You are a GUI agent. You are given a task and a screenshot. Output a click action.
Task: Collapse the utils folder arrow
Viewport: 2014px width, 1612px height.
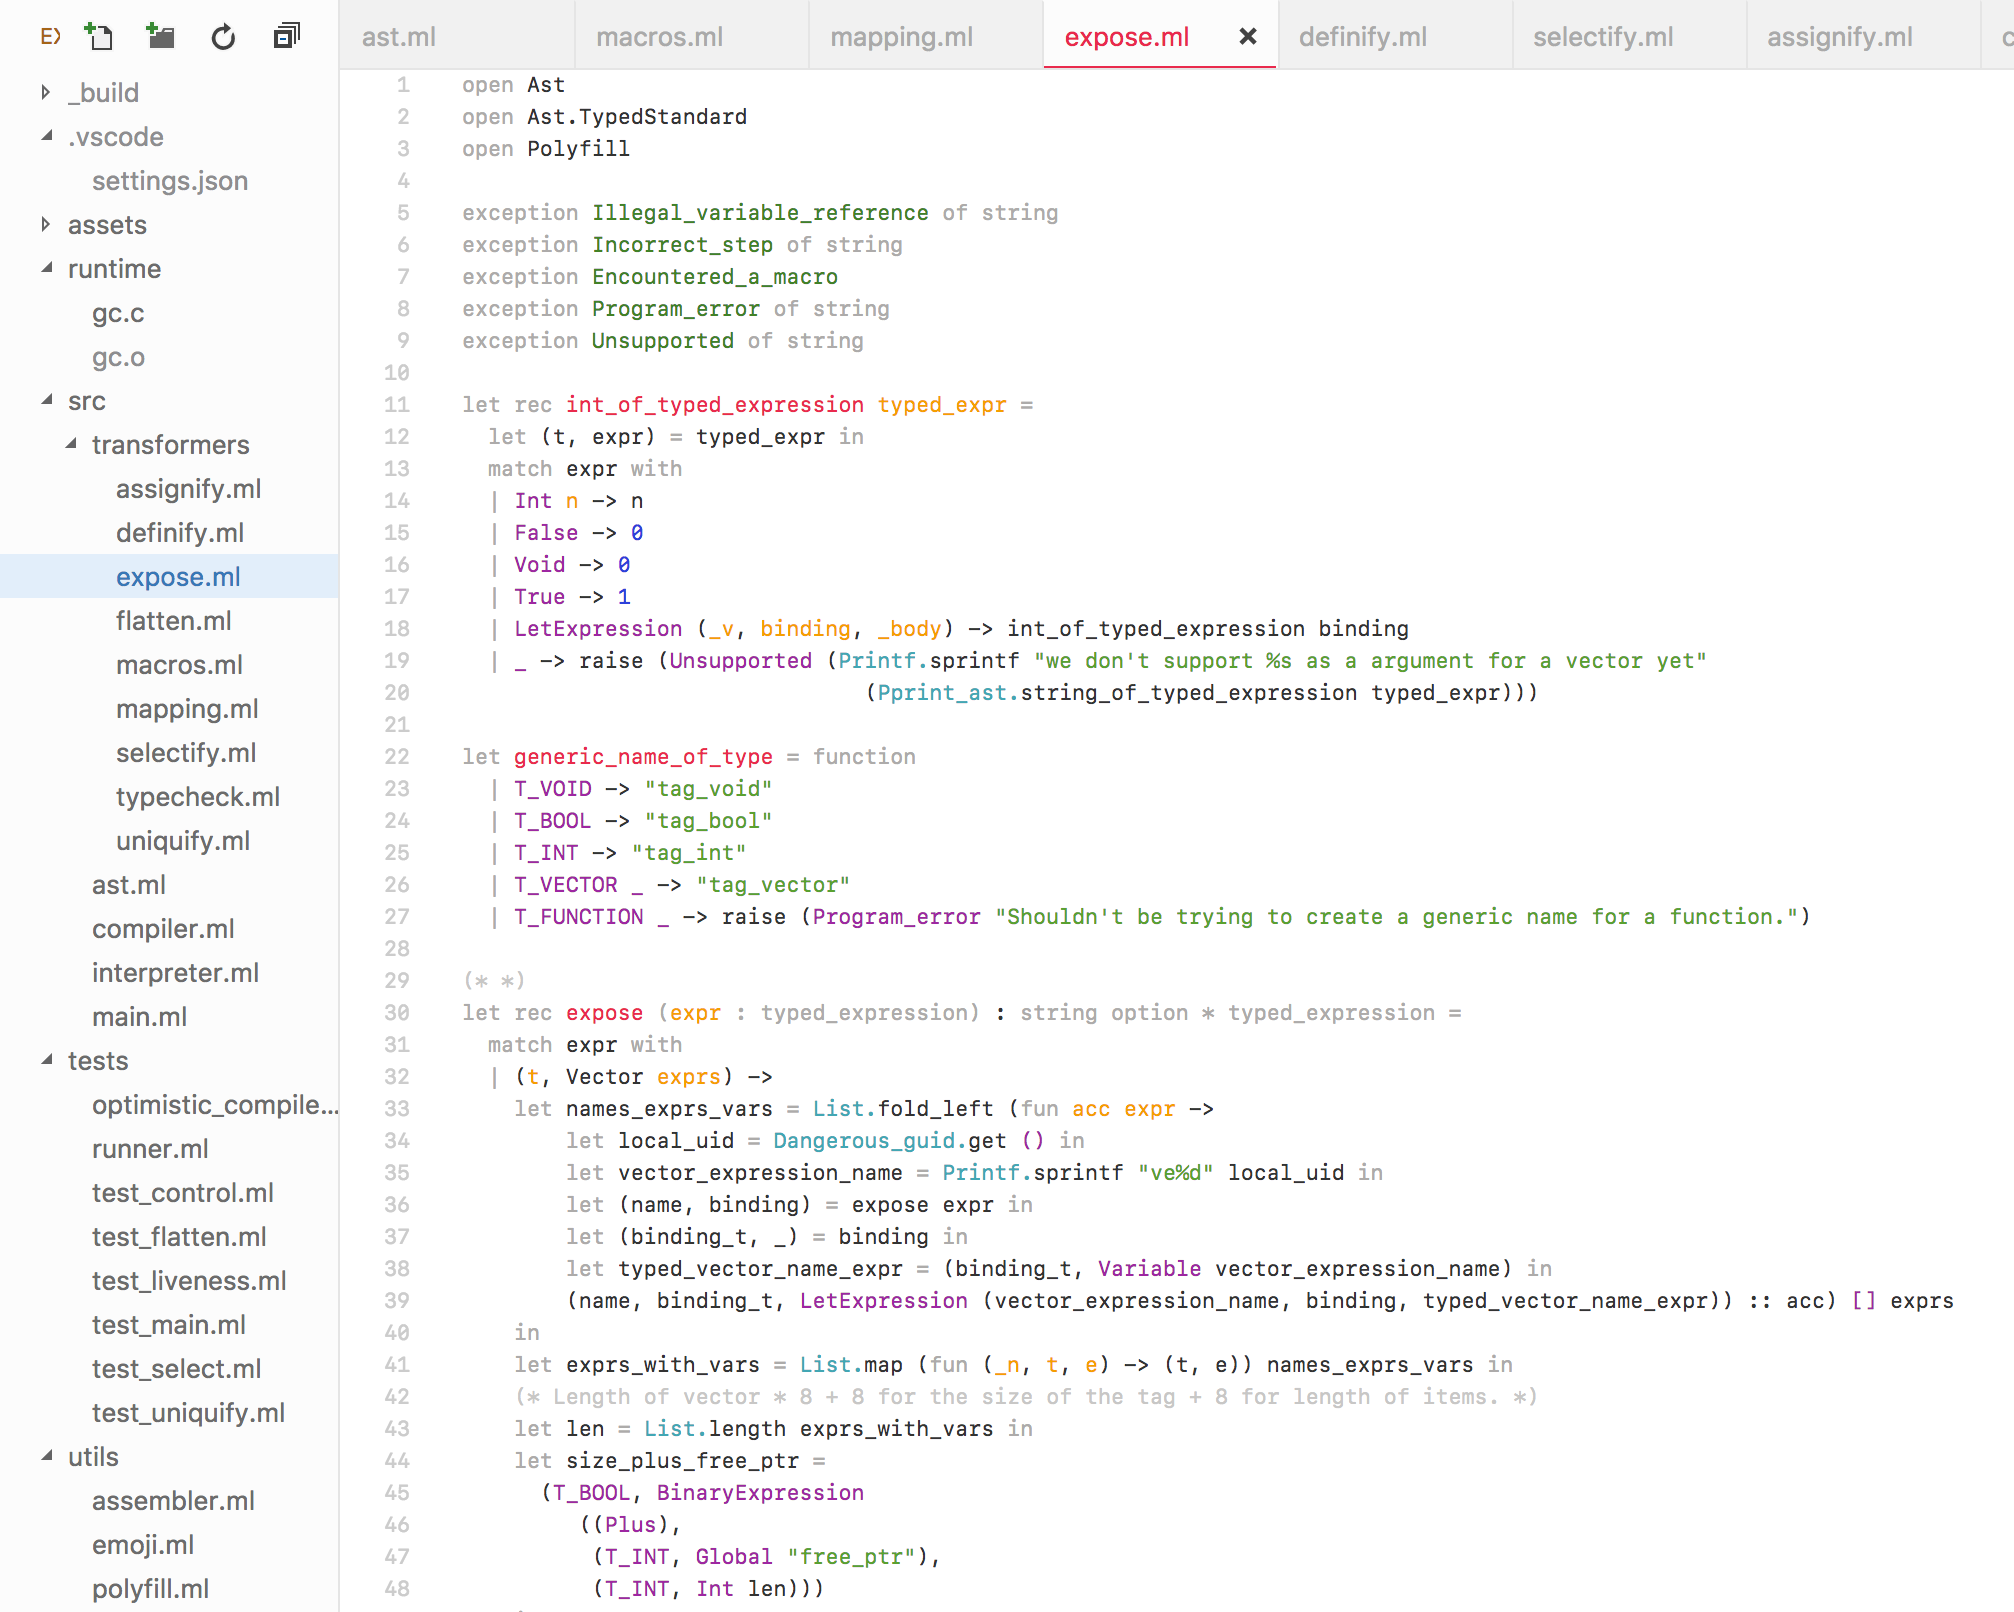pos(46,1457)
